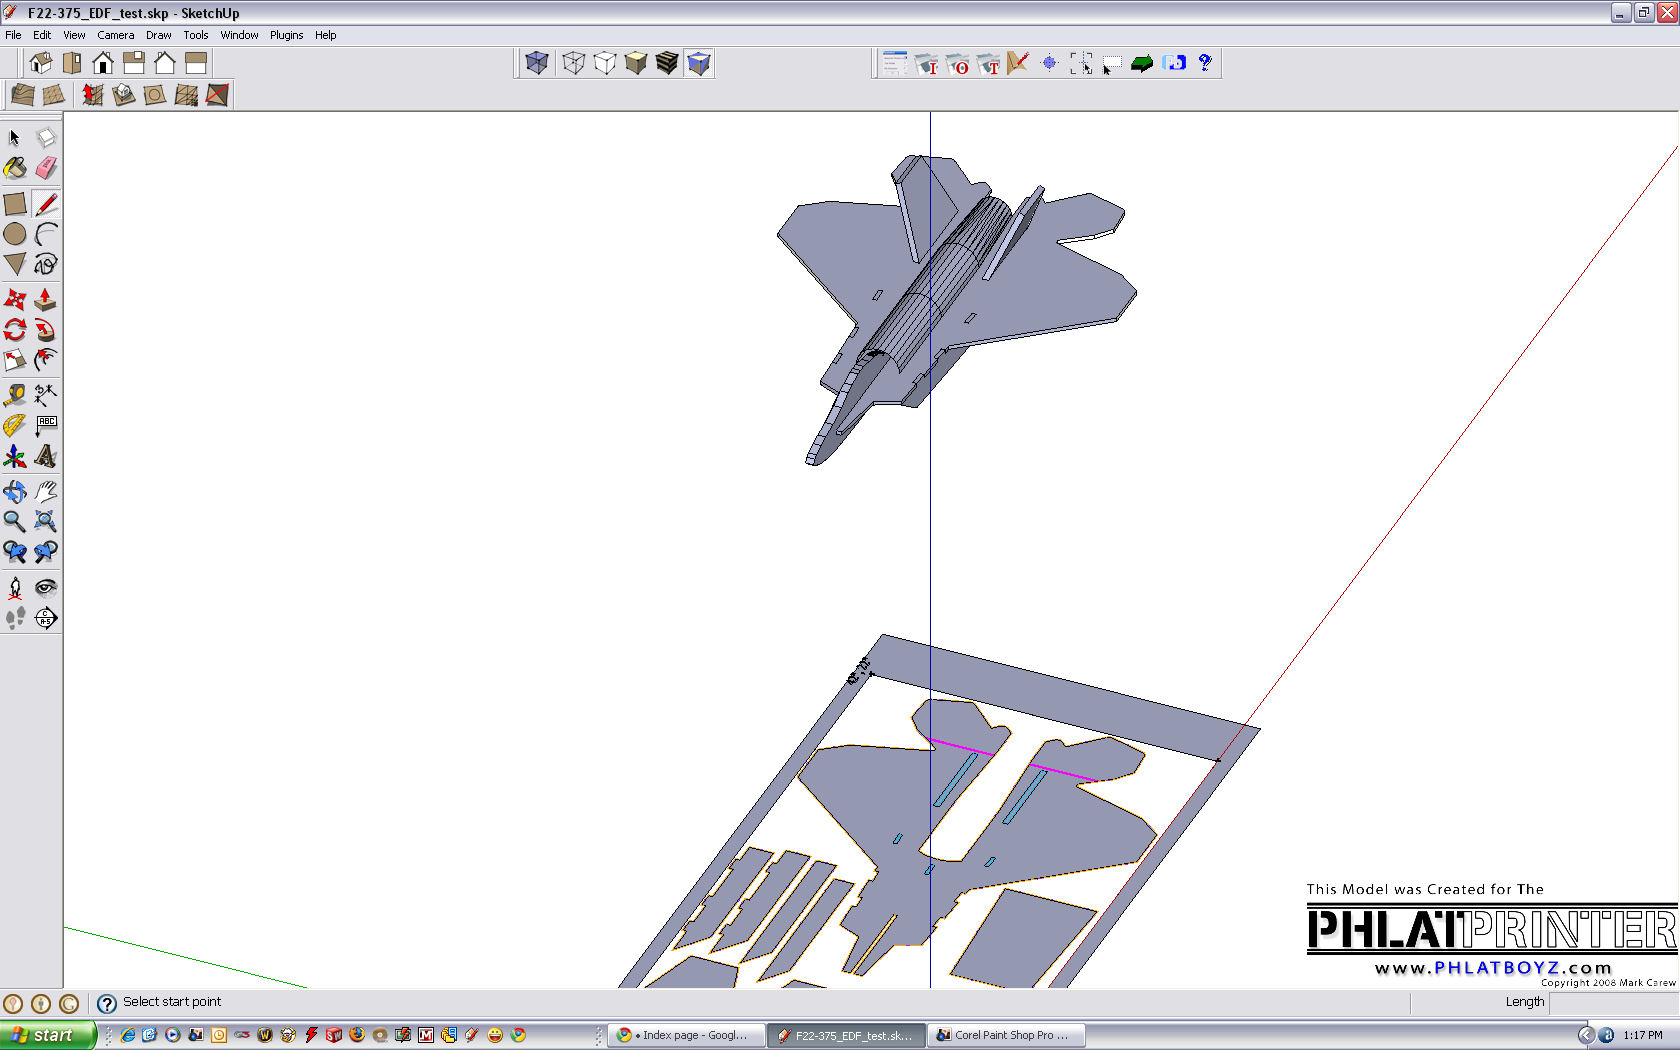Select the Paint Bucket tool
1680x1050 pixels.
coord(15,168)
